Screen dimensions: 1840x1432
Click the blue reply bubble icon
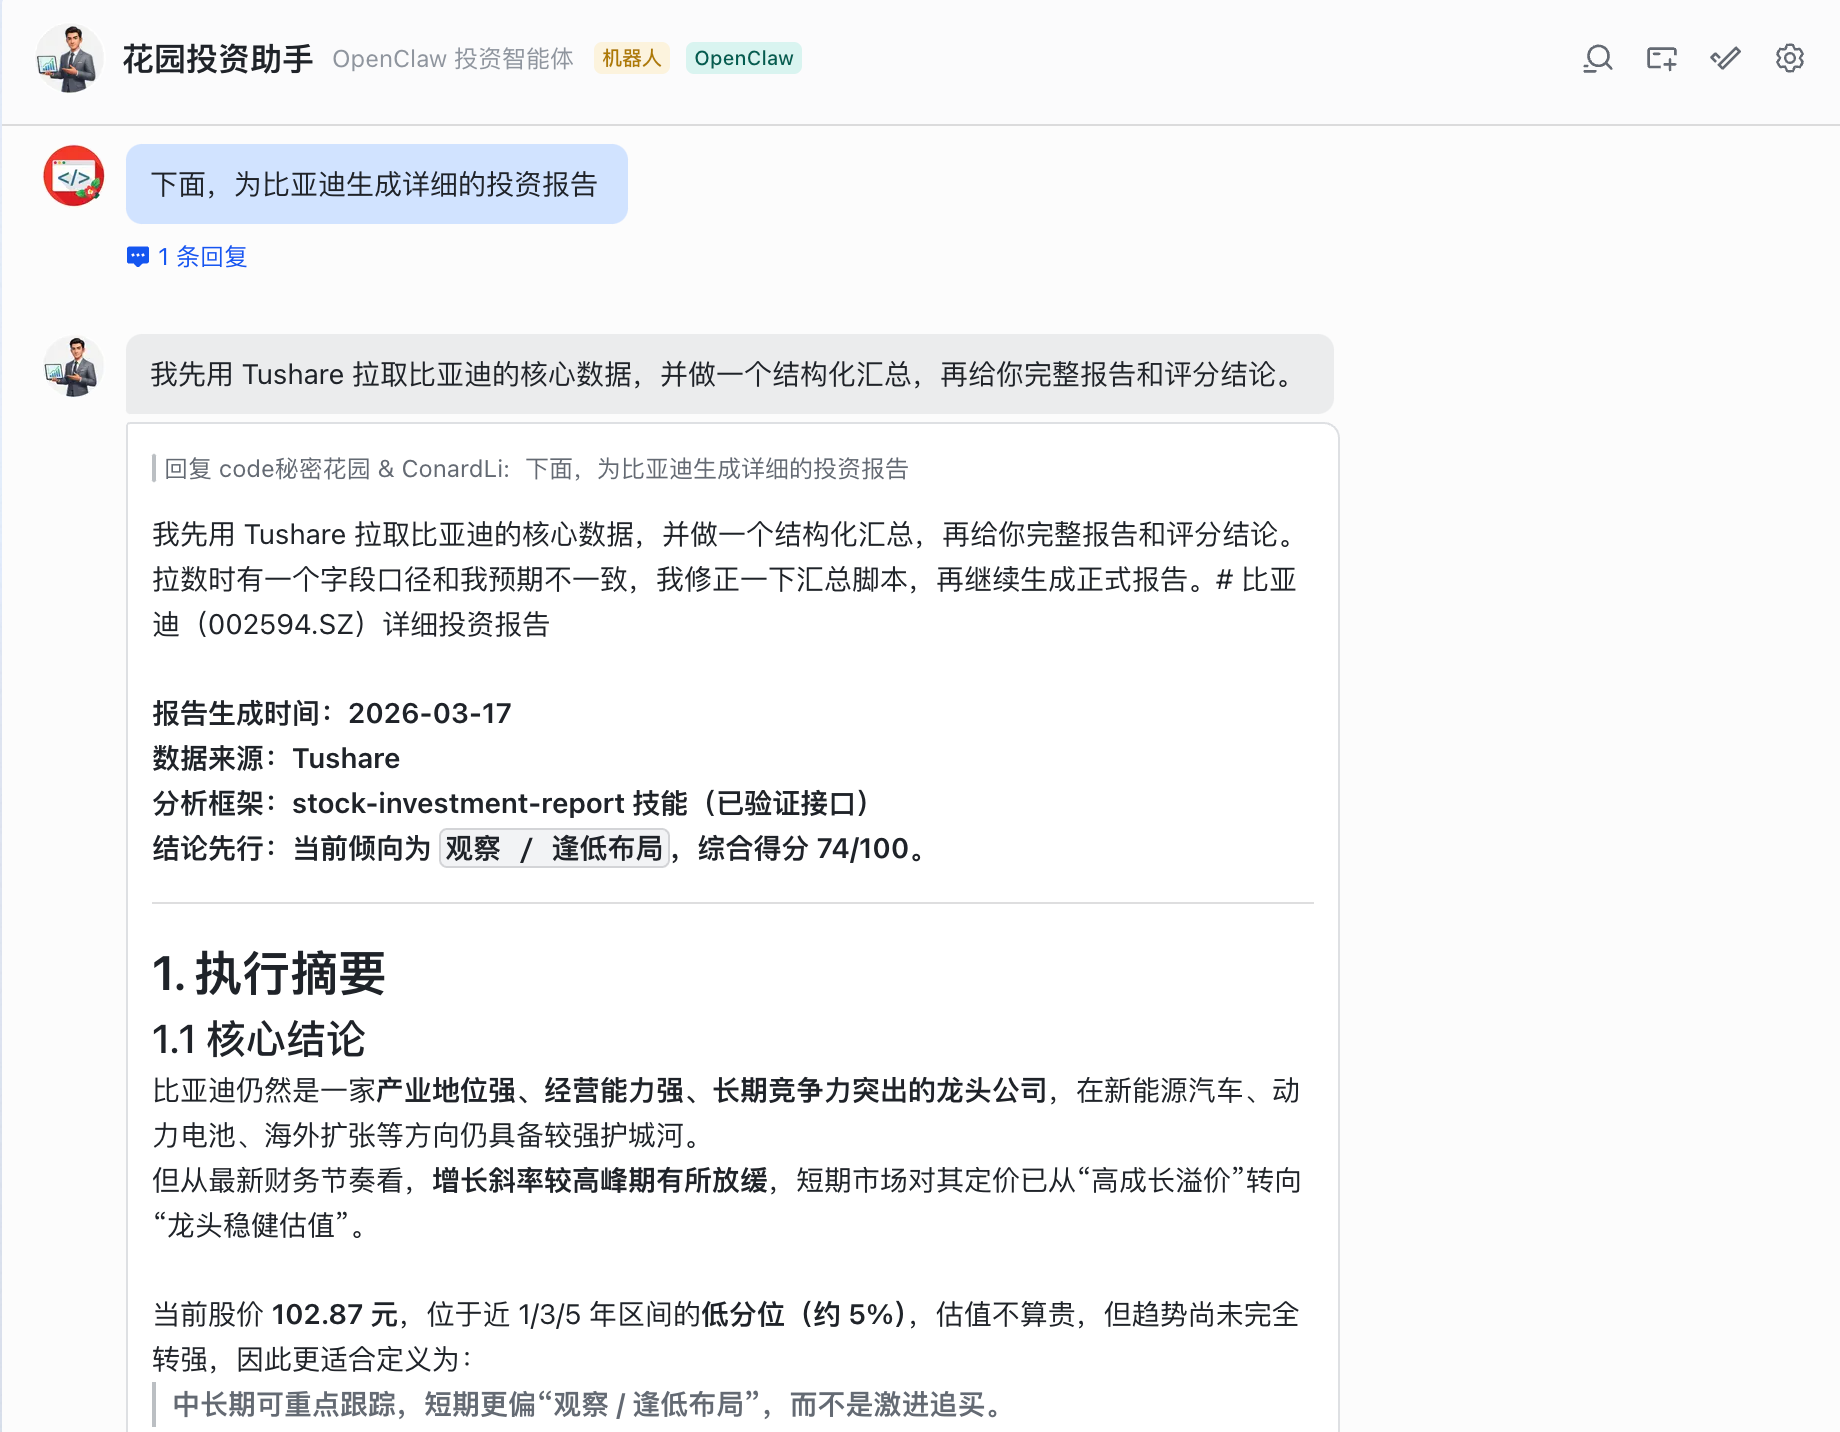[138, 257]
